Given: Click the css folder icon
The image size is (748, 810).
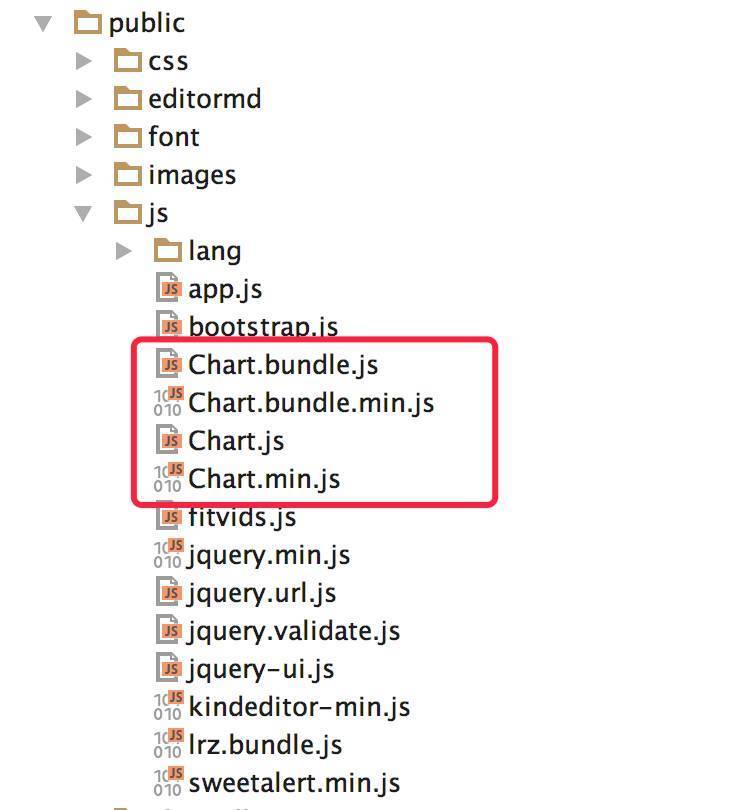Looking at the screenshot, I should (x=128, y=60).
